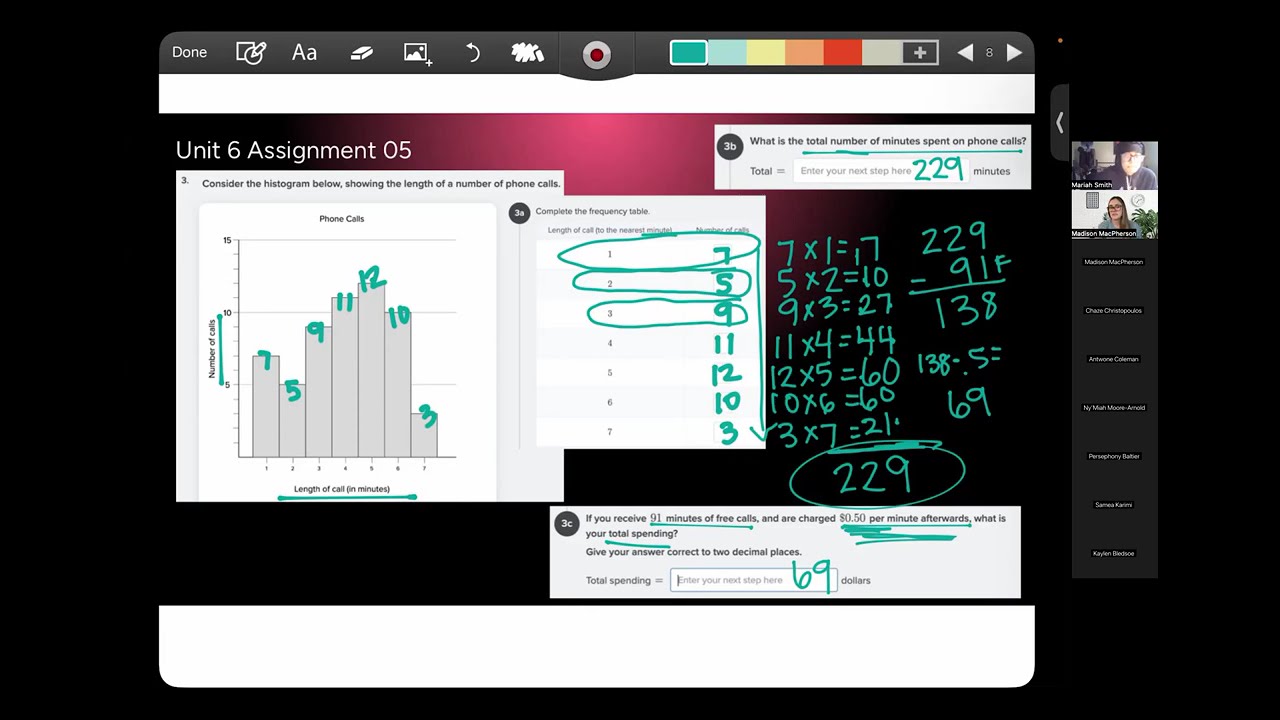Viewport: 1280px width, 720px height.
Task: Click the 'Number of calls' y-axis label
Action: point(212,349)
